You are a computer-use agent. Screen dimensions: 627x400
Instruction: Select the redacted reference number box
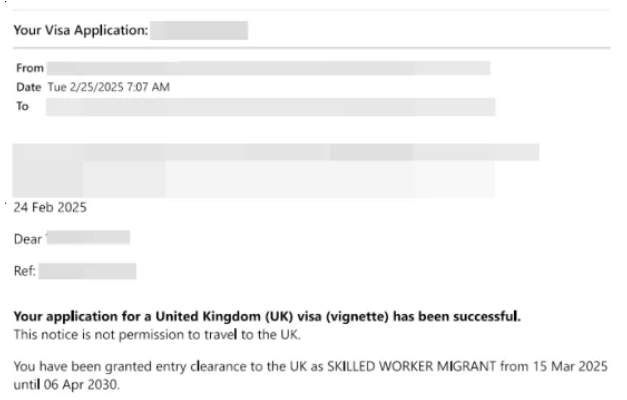(88, 271)
